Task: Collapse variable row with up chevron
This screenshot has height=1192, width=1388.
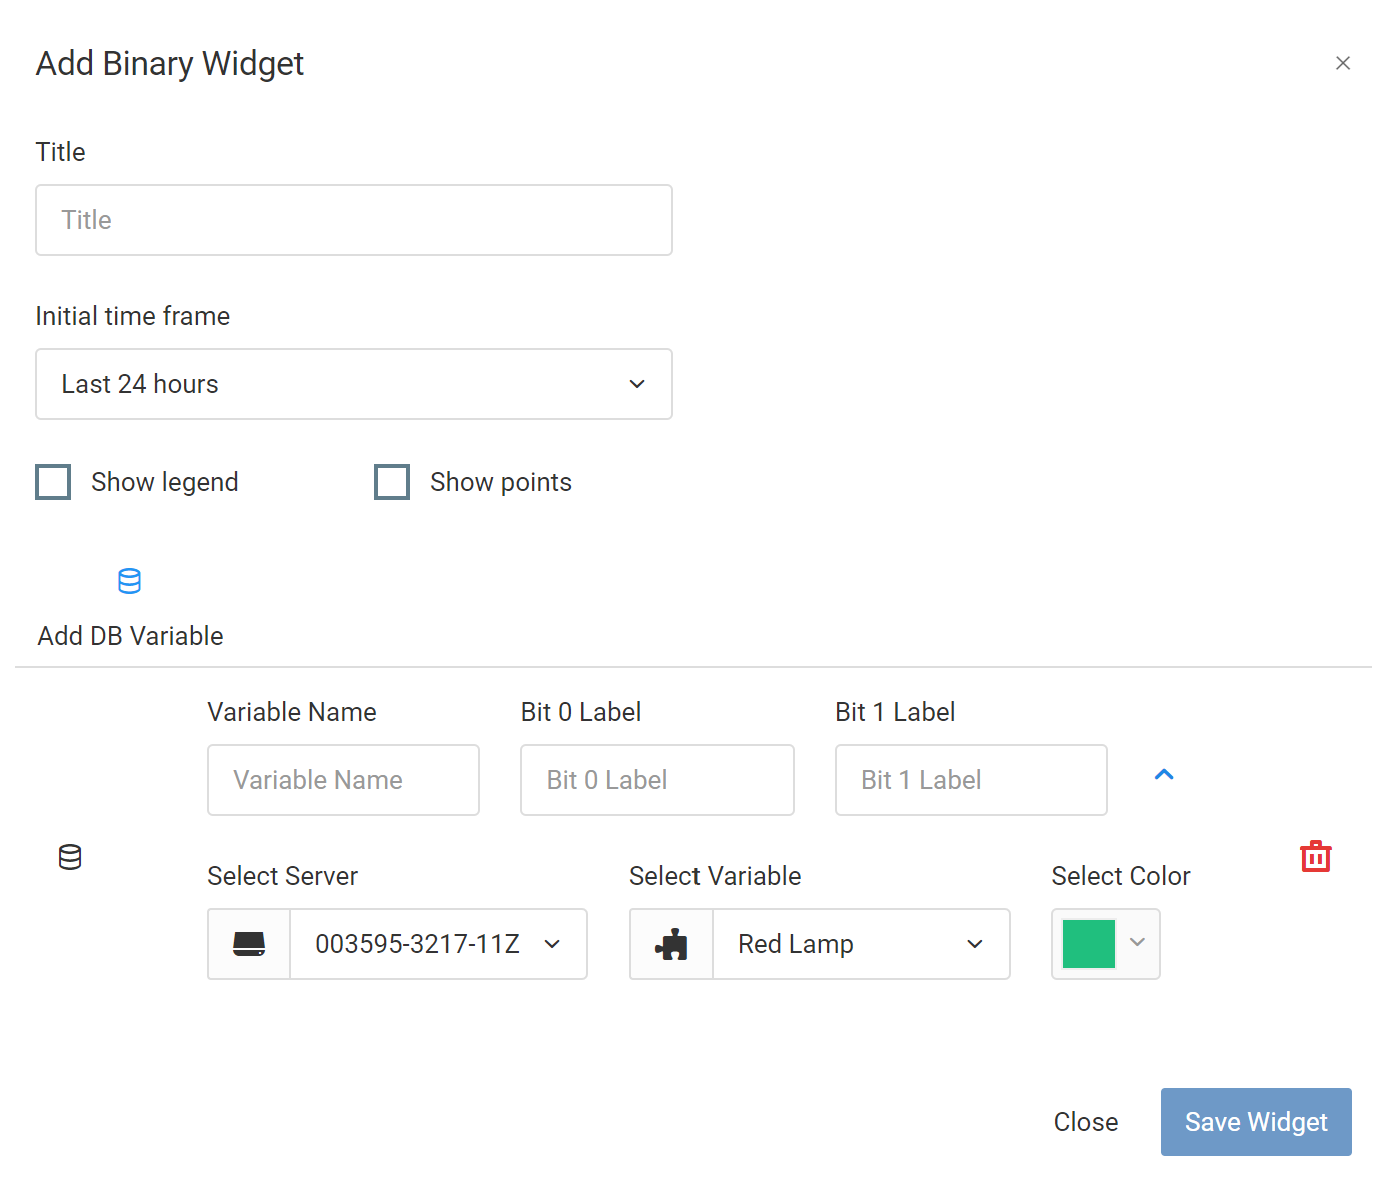Action: coord(1164,774)
